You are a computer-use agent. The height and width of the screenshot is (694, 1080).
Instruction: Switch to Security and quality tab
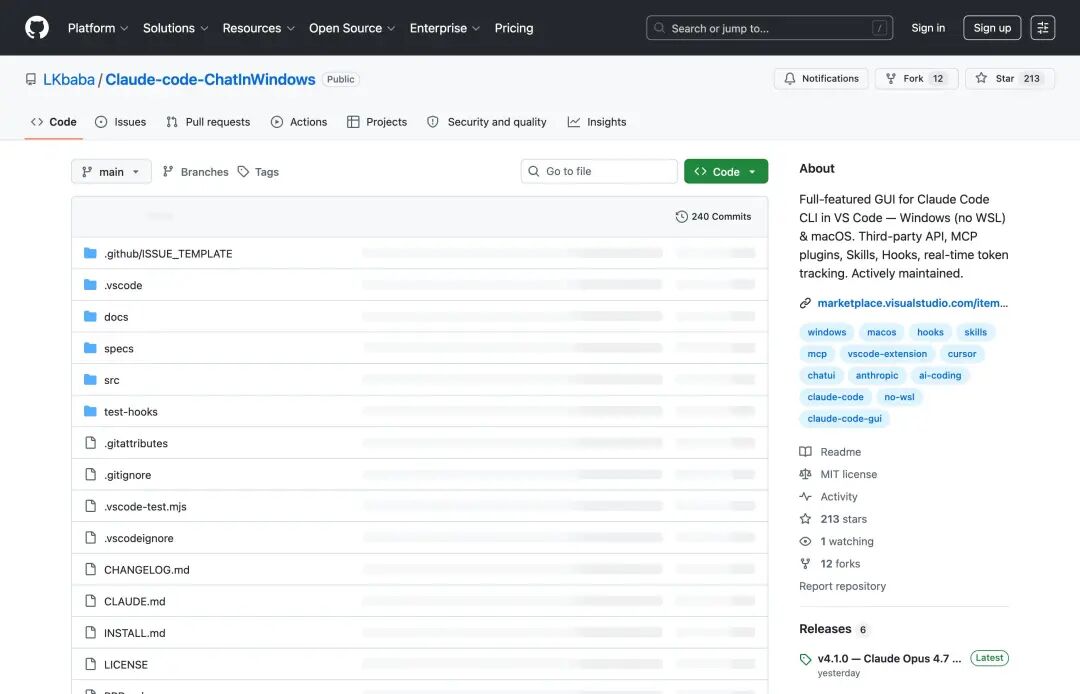click(487, 122)
